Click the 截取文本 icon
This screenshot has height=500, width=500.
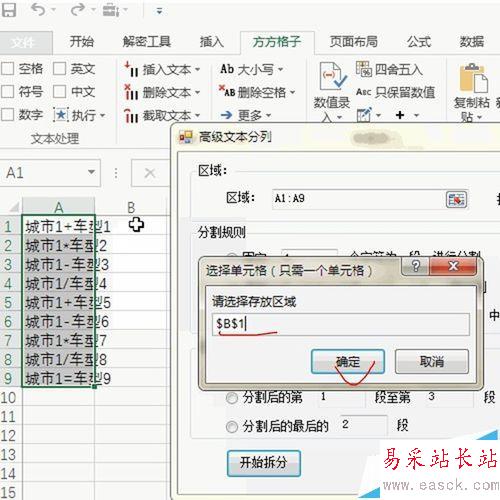pyautogui.click(x=132, y=115)
